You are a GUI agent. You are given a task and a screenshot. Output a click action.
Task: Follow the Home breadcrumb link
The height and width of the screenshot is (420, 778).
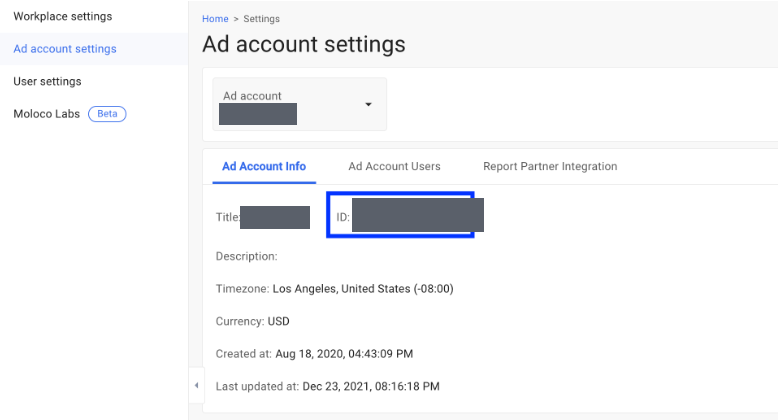point(215,19)
